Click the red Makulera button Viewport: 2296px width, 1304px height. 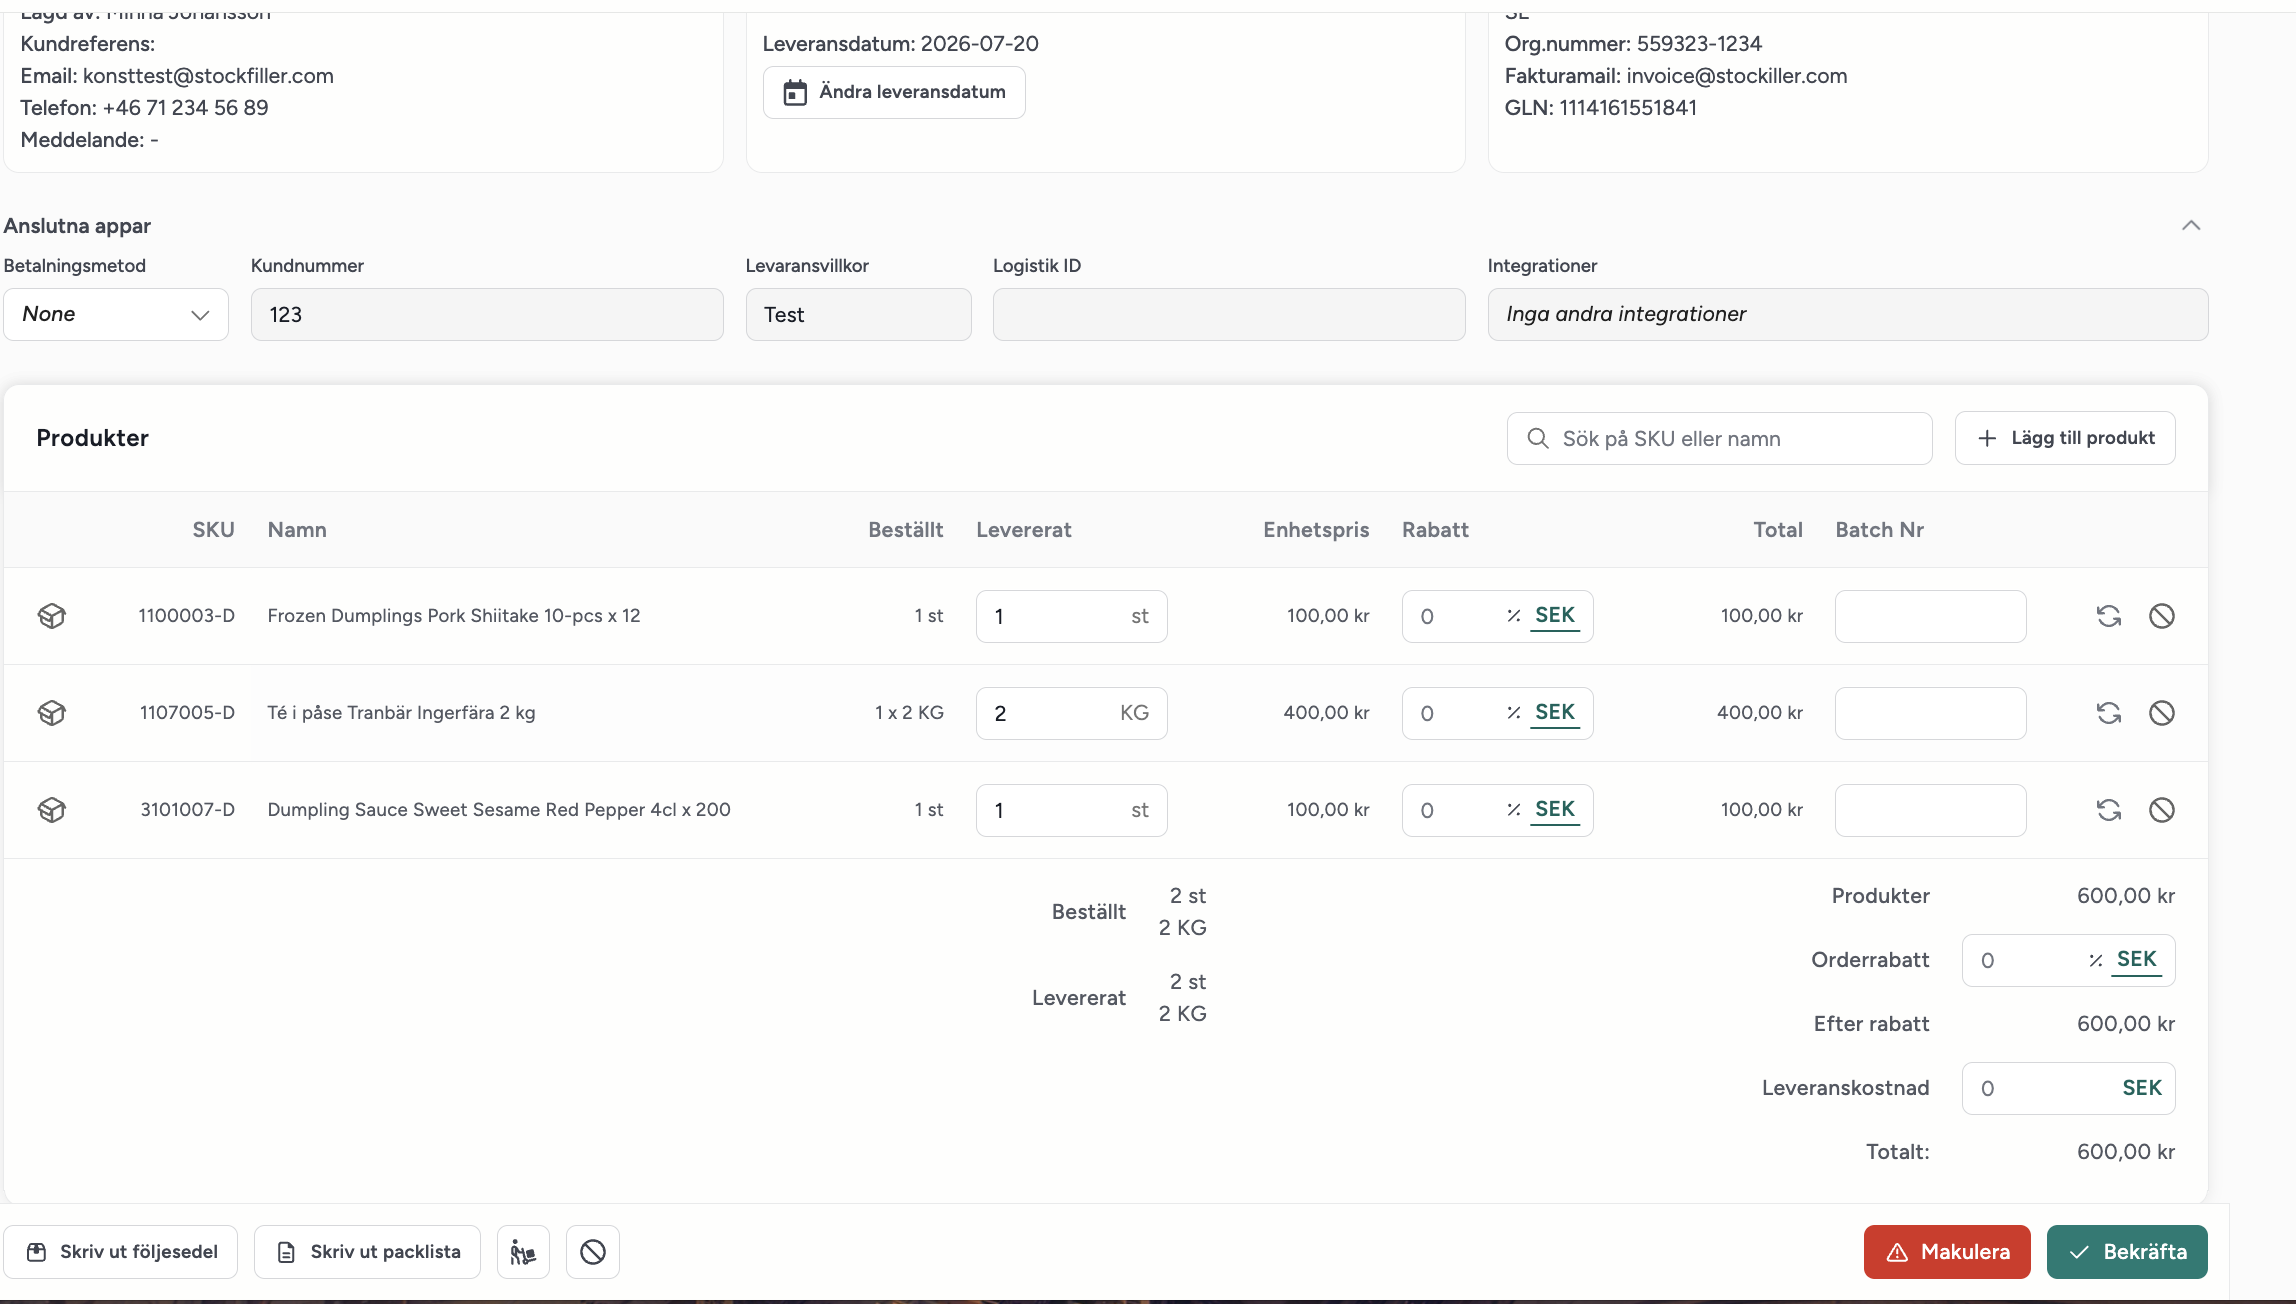pyautogui.click(x=1947, y=1252)
